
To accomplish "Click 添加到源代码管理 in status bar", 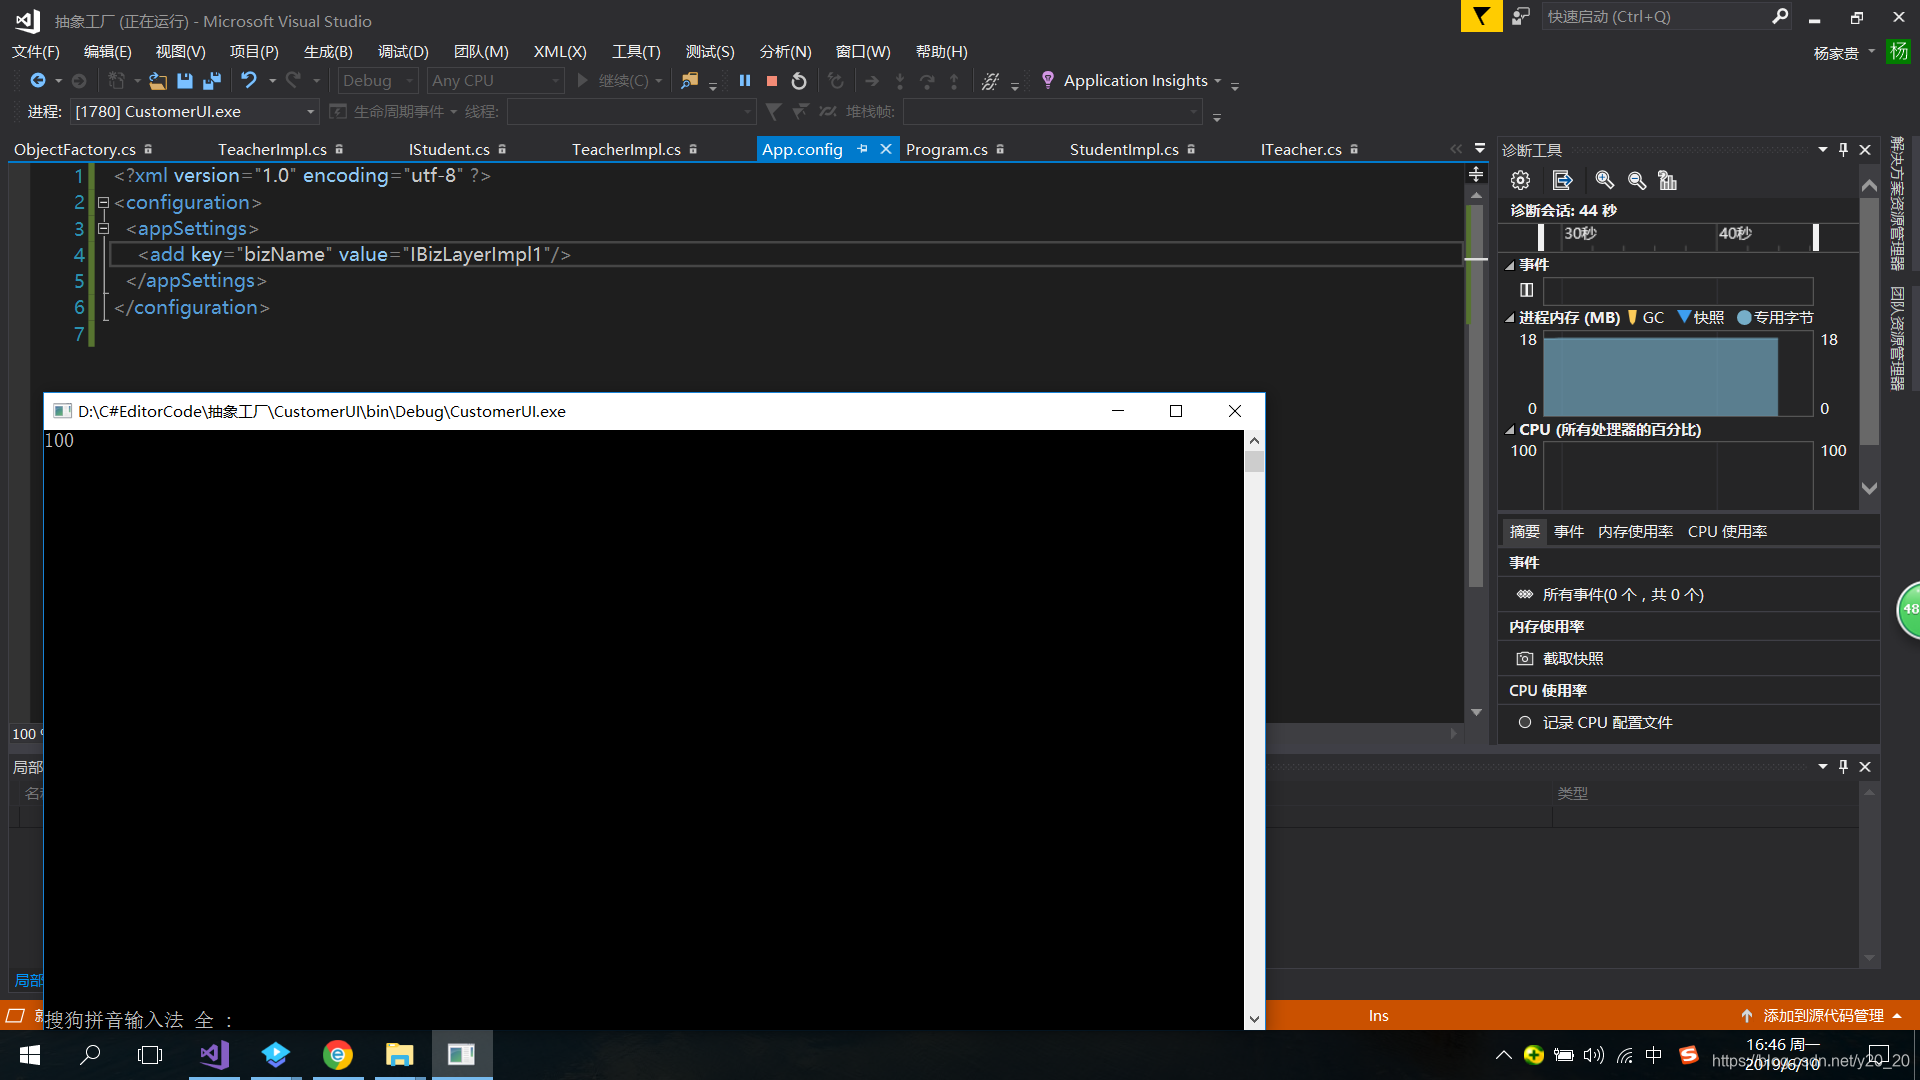I will click(1823, 1015).
